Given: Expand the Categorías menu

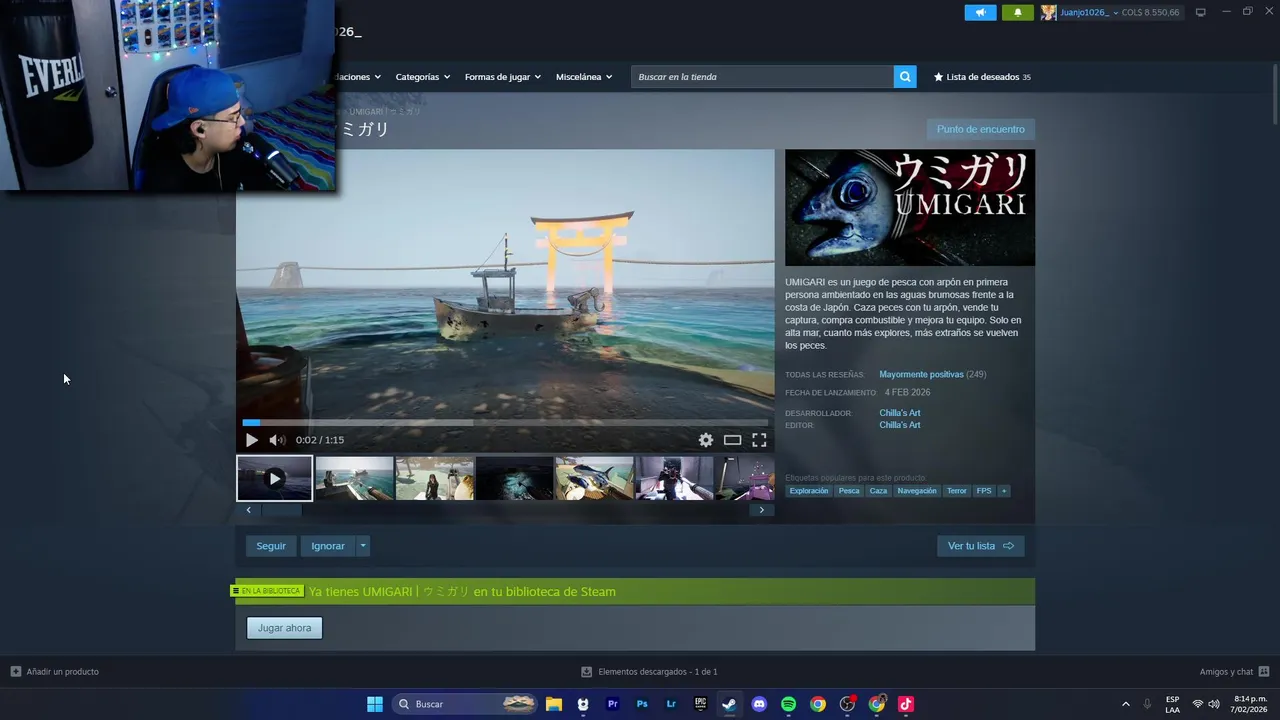Looking at the screenshot, I should pyautogui.click(x=422, y=77).
